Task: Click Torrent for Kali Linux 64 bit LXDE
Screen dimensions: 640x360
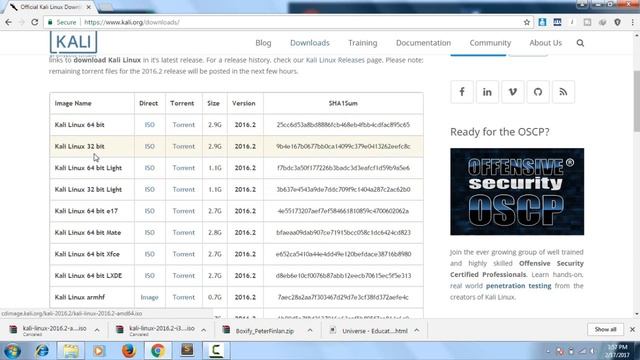Action: (x=183, y=276)
